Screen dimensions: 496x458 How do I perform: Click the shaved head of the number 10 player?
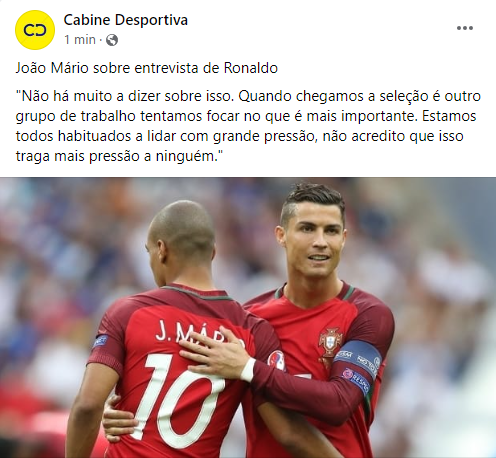tap(182, 227)
